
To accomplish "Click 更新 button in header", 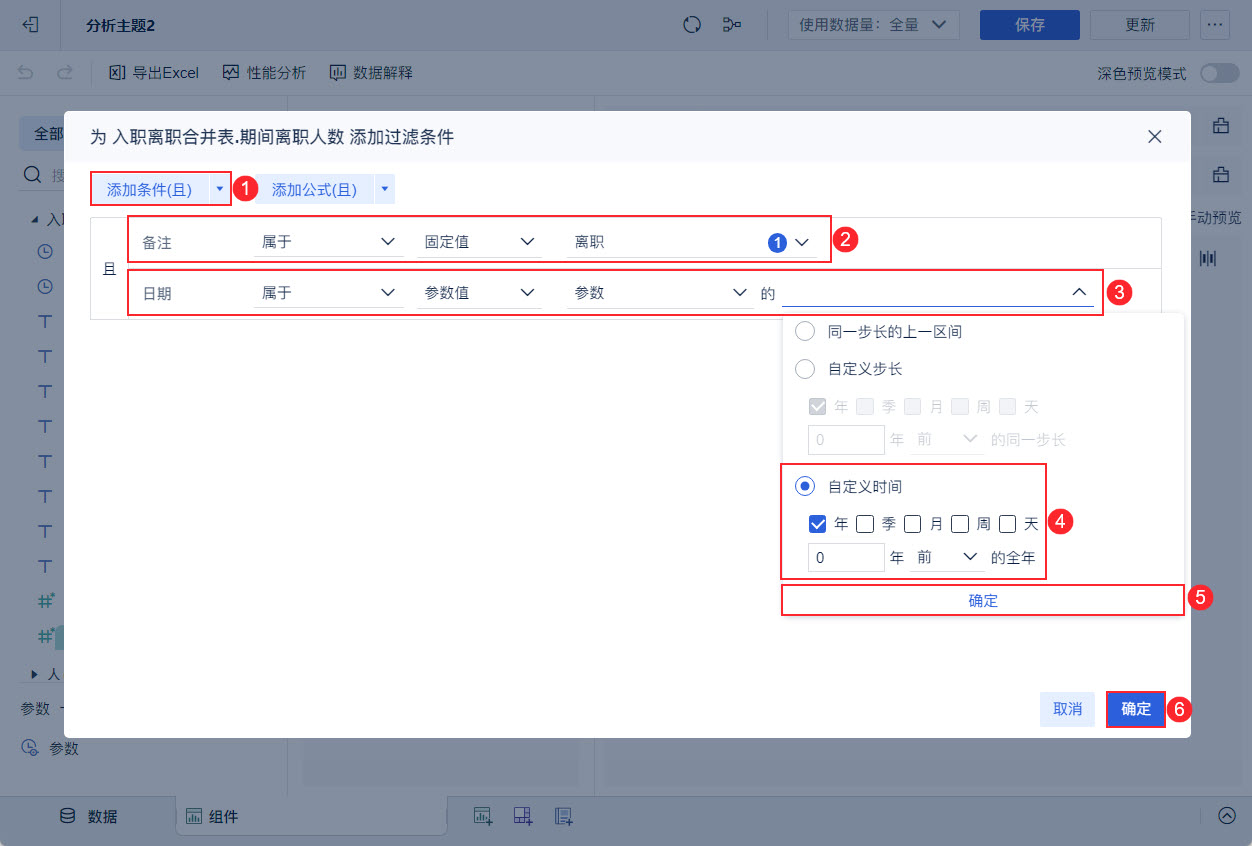I will pyautogui.click(x=1140, y=25).
